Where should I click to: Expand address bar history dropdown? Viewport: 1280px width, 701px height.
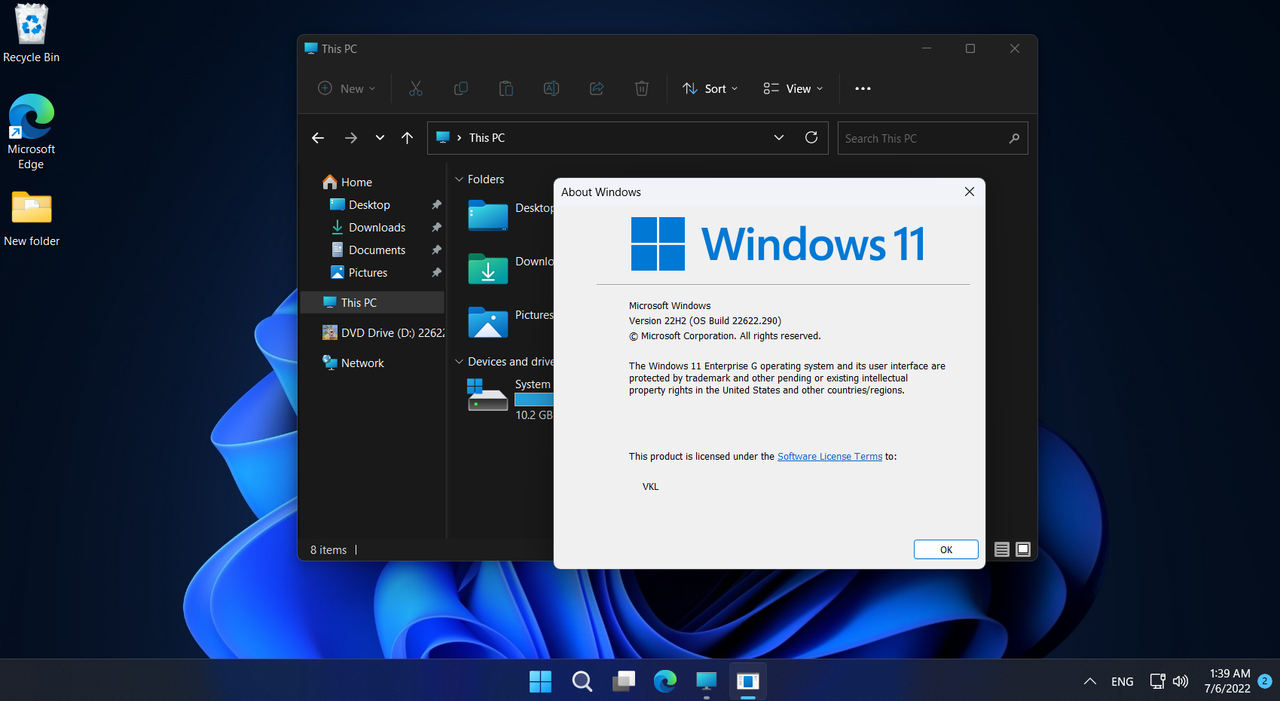coord(779,137)
